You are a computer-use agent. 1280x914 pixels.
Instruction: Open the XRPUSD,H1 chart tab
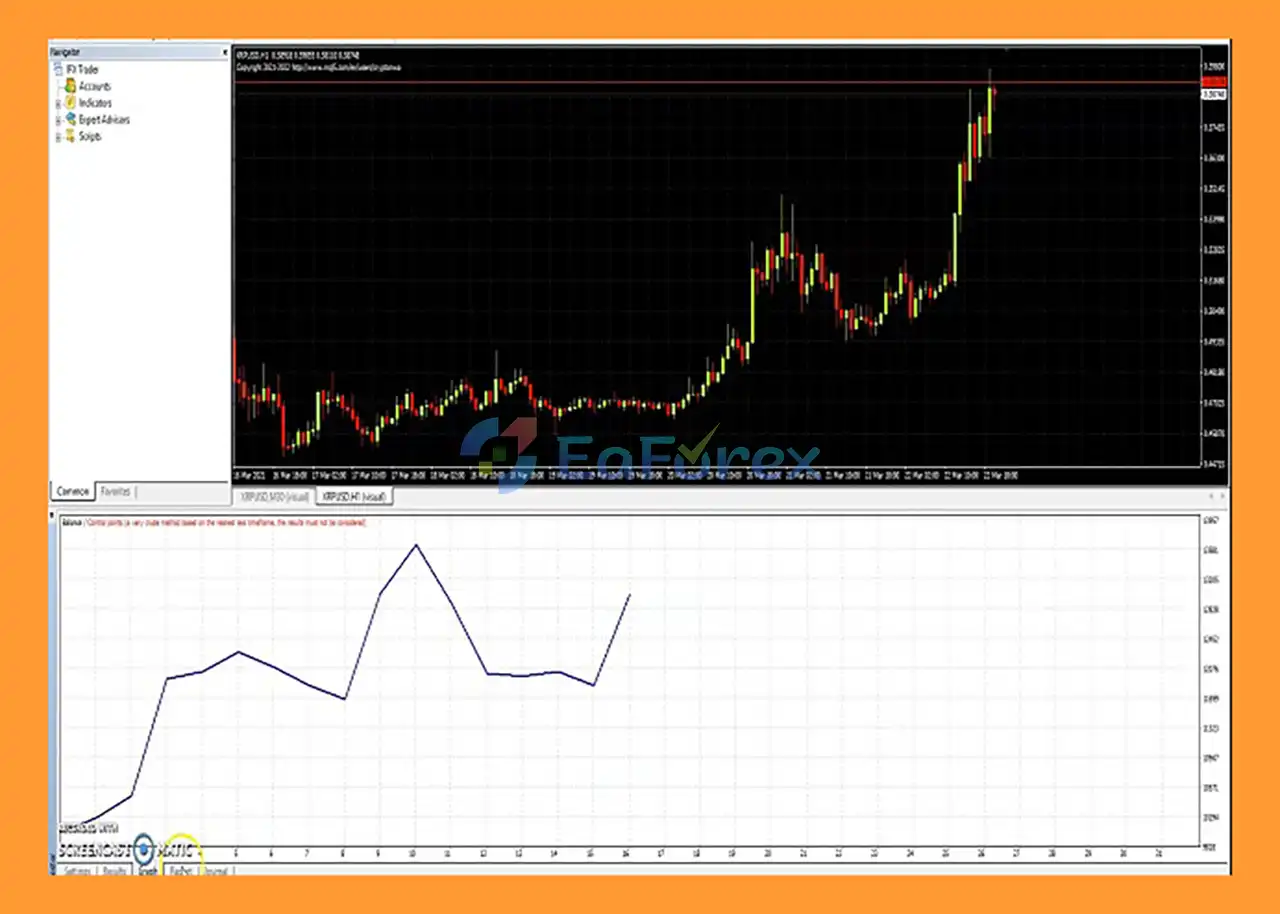pos(355,496)
